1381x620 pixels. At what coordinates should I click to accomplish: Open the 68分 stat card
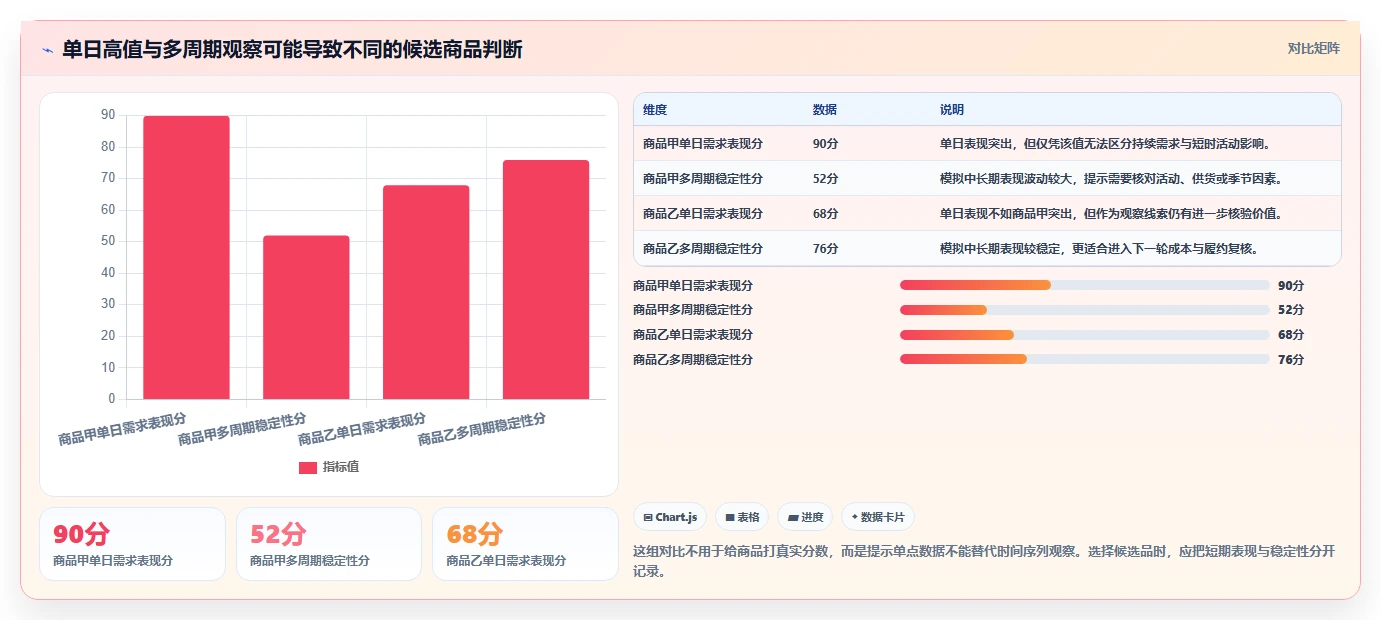525,544
